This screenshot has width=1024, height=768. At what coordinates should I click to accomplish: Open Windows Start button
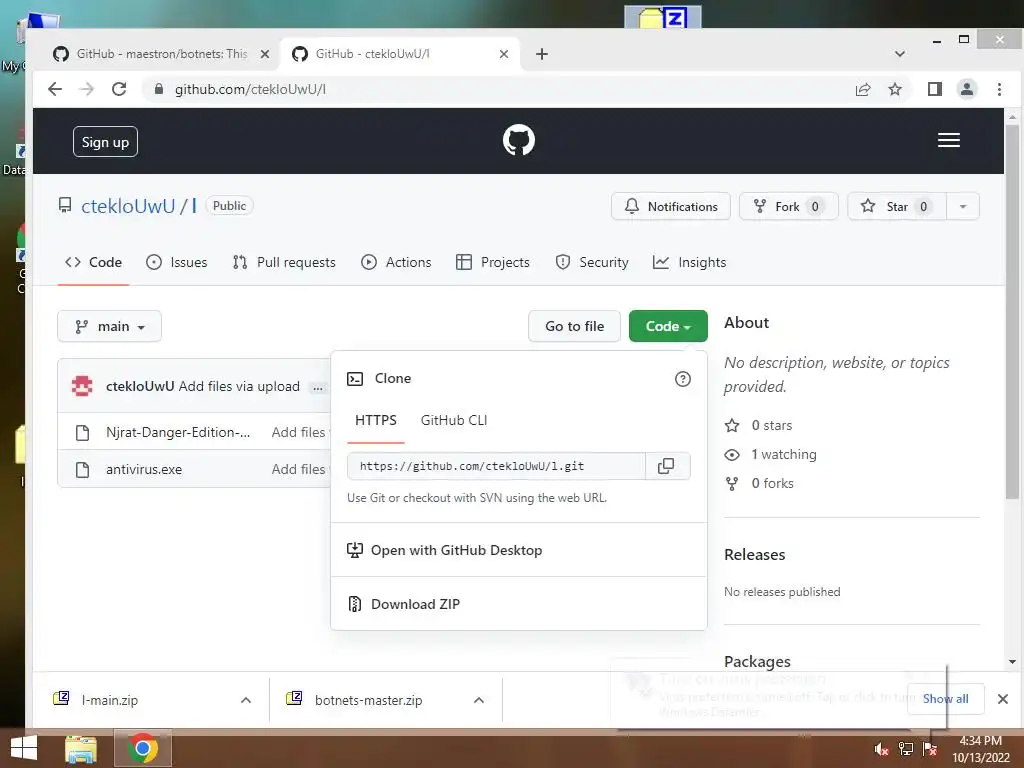coord(24,748)
